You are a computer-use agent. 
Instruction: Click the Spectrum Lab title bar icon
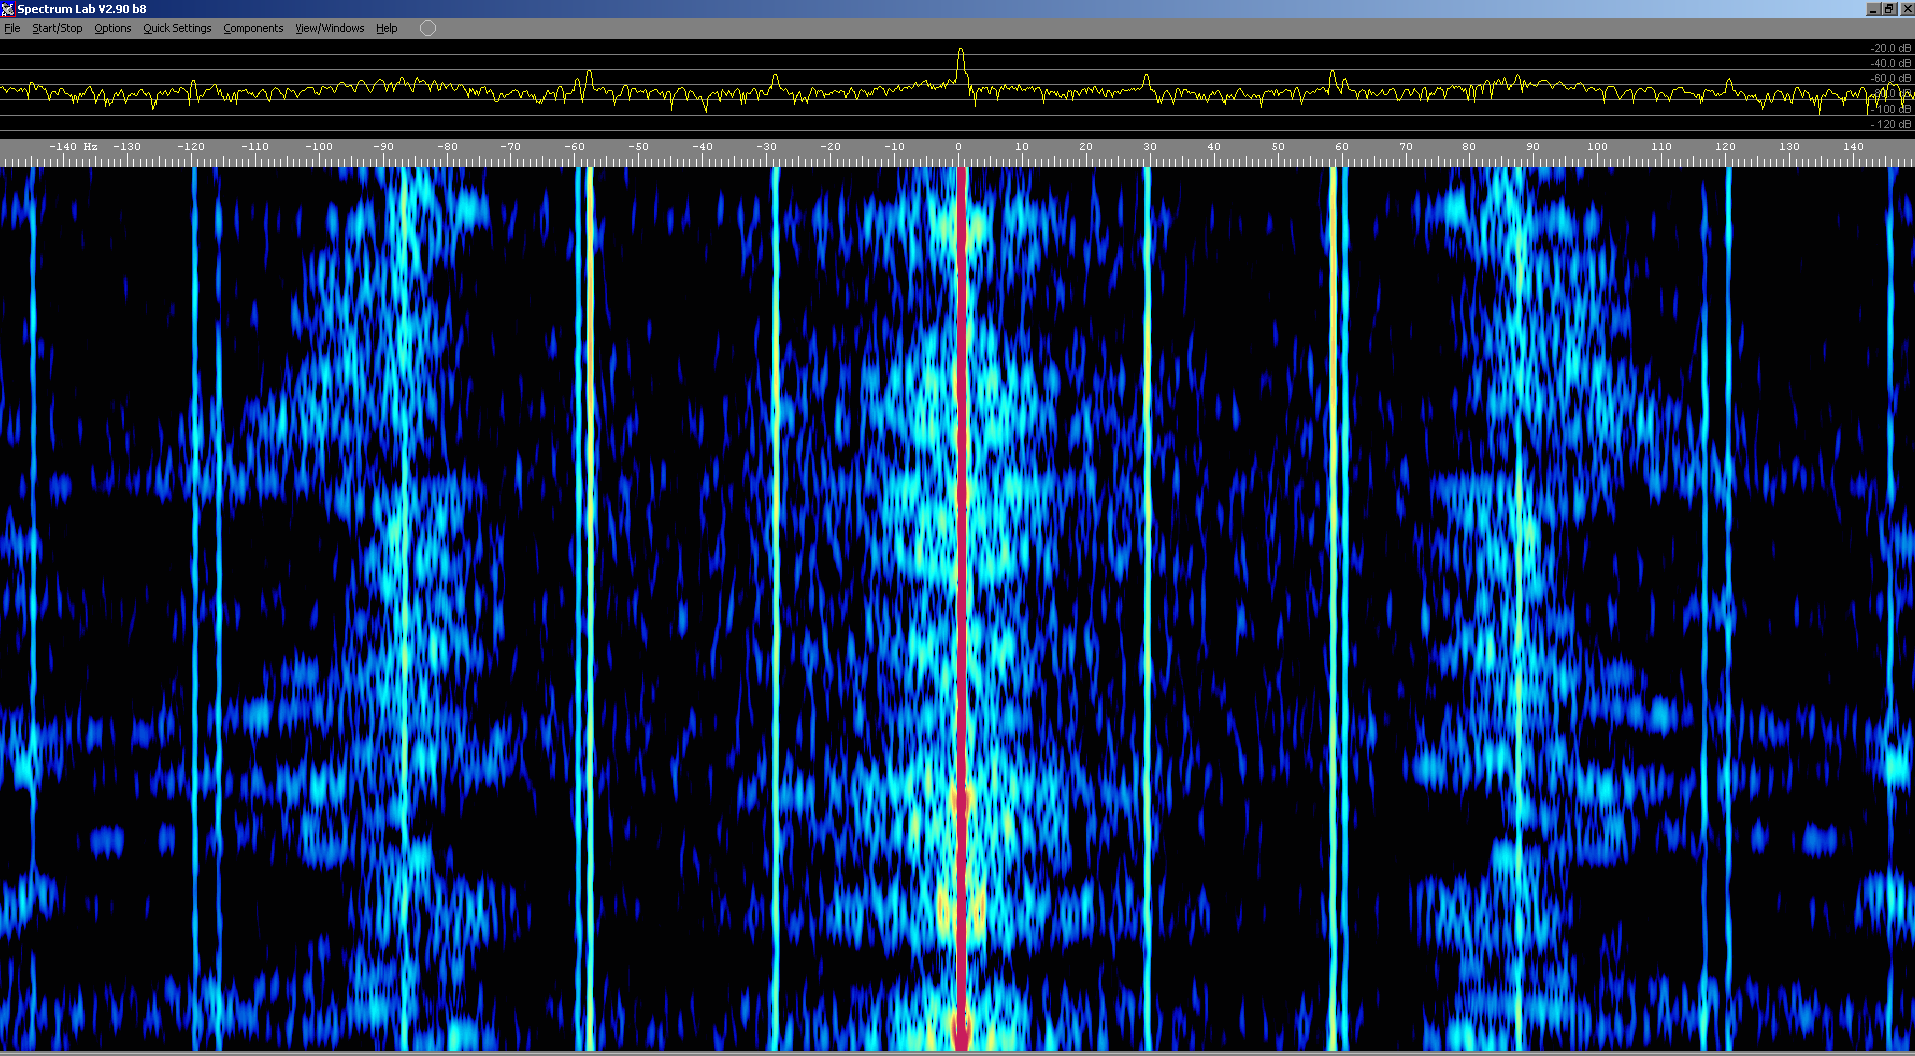tap(8, 9)
